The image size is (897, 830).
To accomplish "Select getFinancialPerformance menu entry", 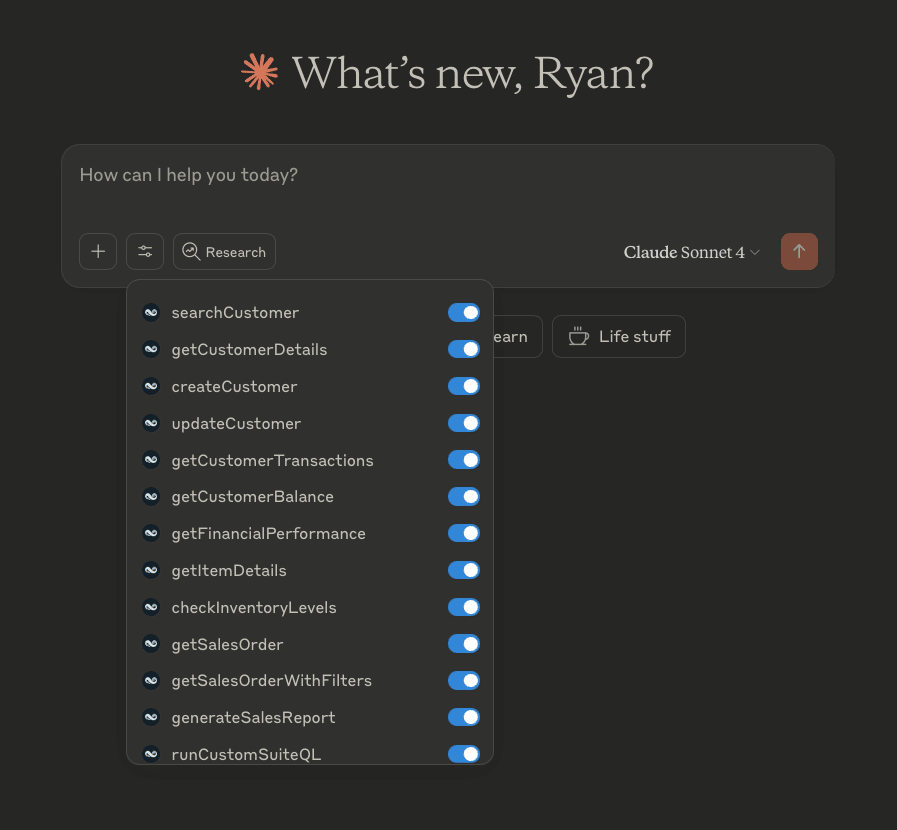I will tap(268, 534).
